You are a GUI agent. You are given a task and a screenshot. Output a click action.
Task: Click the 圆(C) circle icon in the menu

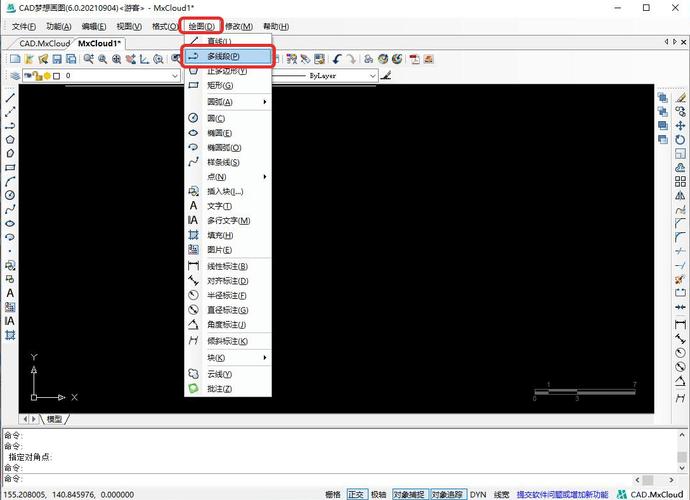pyautogui.click(x=193, y=118)
